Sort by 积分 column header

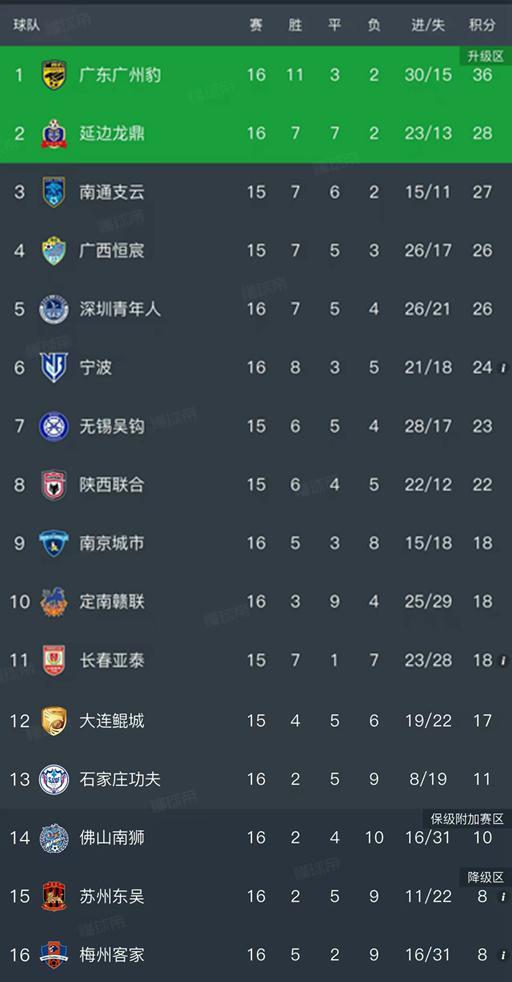[483, 25]
